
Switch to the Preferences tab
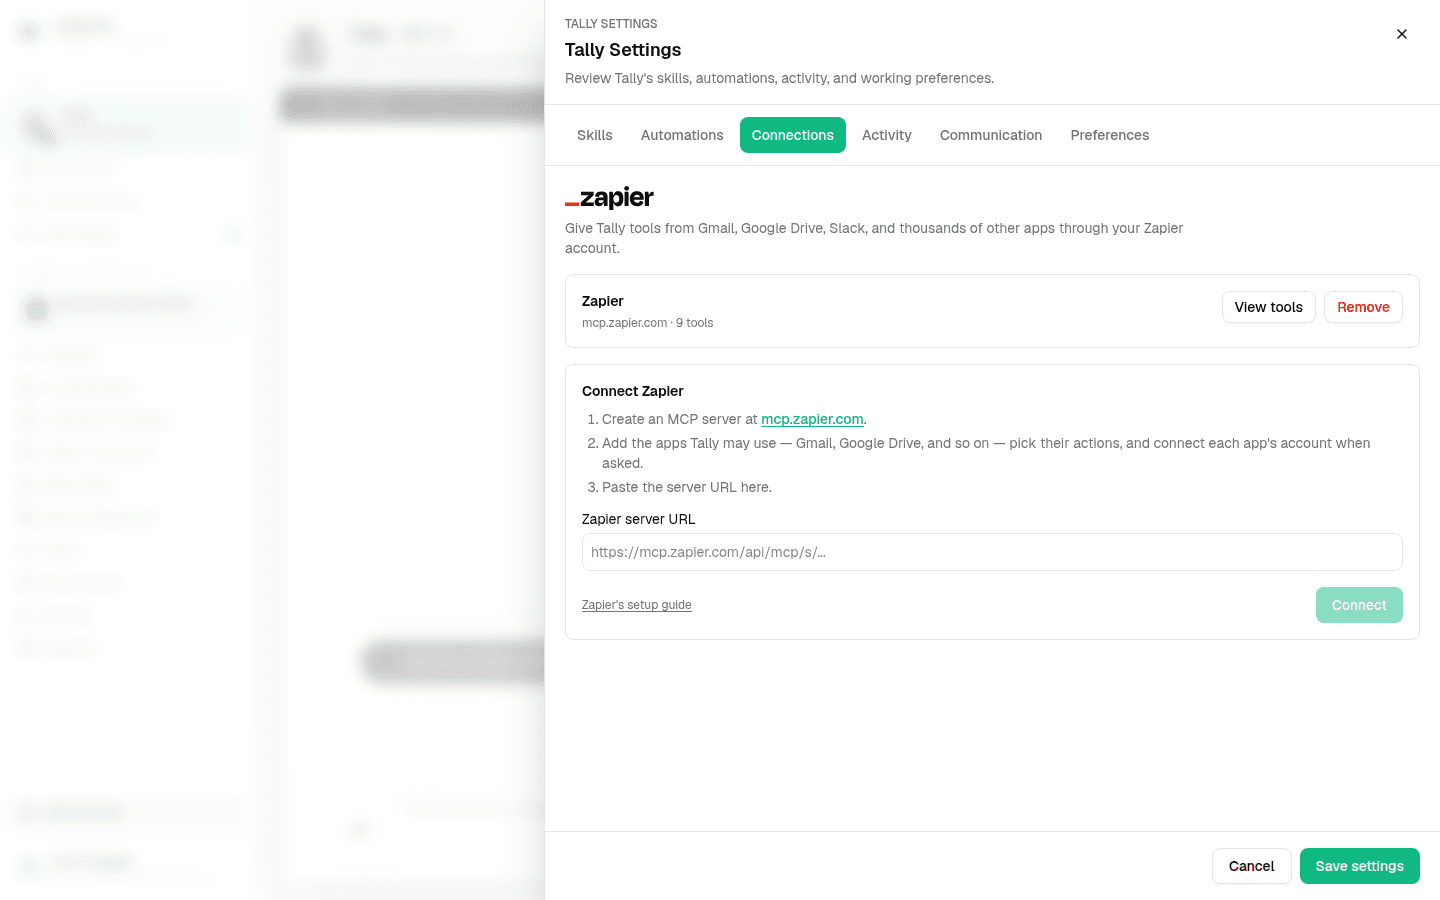(1110, 135)
